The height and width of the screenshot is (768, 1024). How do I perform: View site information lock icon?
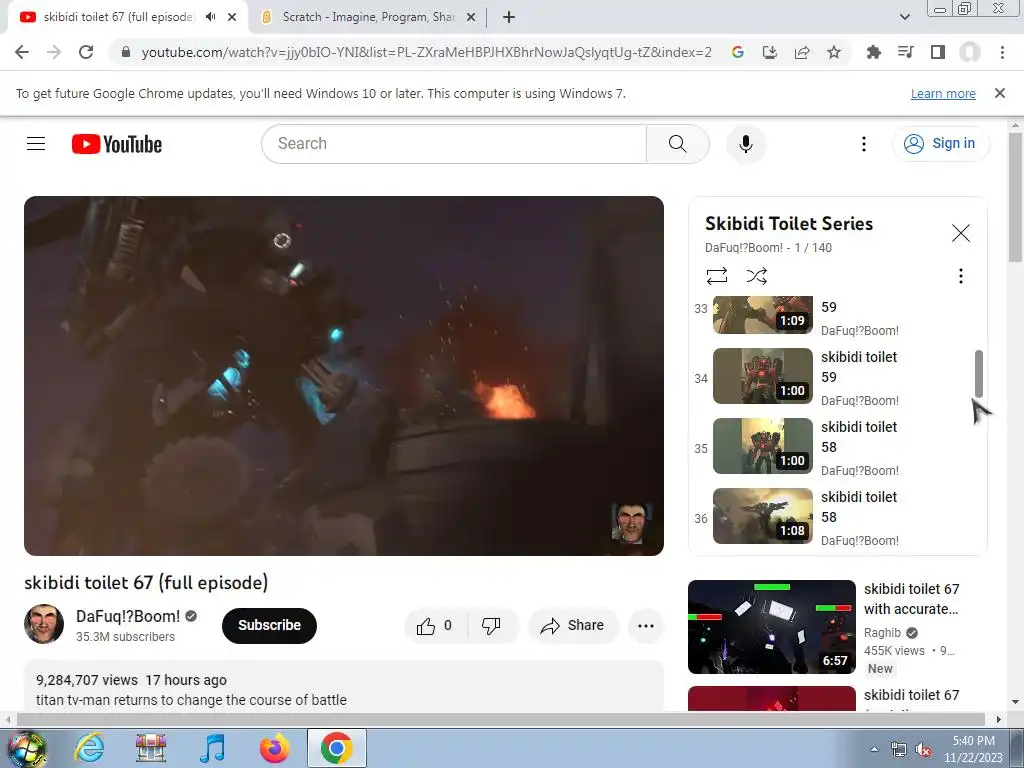point(126,52)
